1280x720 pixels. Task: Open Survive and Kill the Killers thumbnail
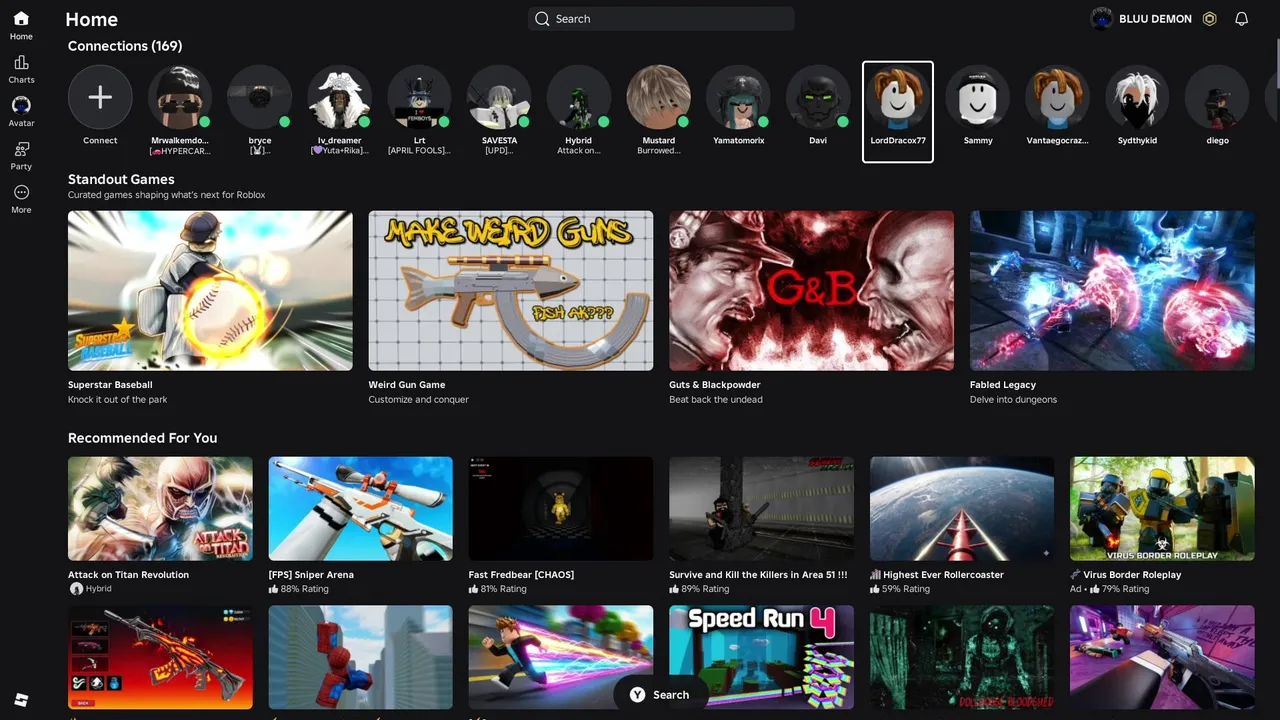[x=762, y=509]
